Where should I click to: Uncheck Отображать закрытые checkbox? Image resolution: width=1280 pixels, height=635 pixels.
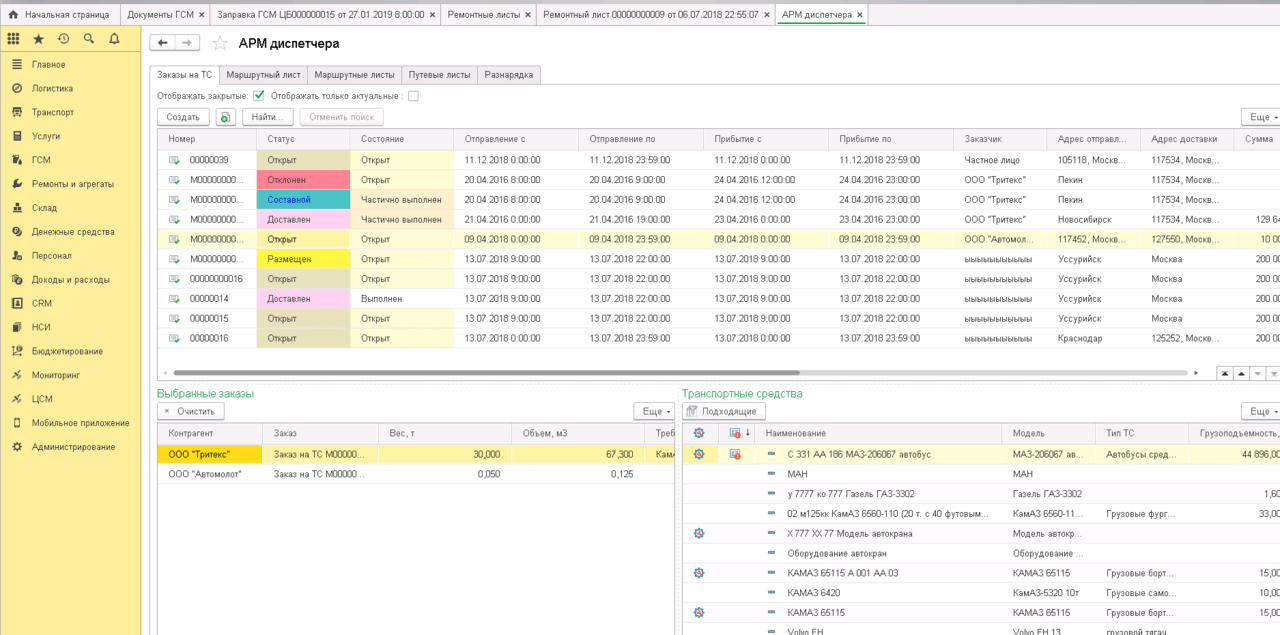pyautogui.click(x=259, y=96)
